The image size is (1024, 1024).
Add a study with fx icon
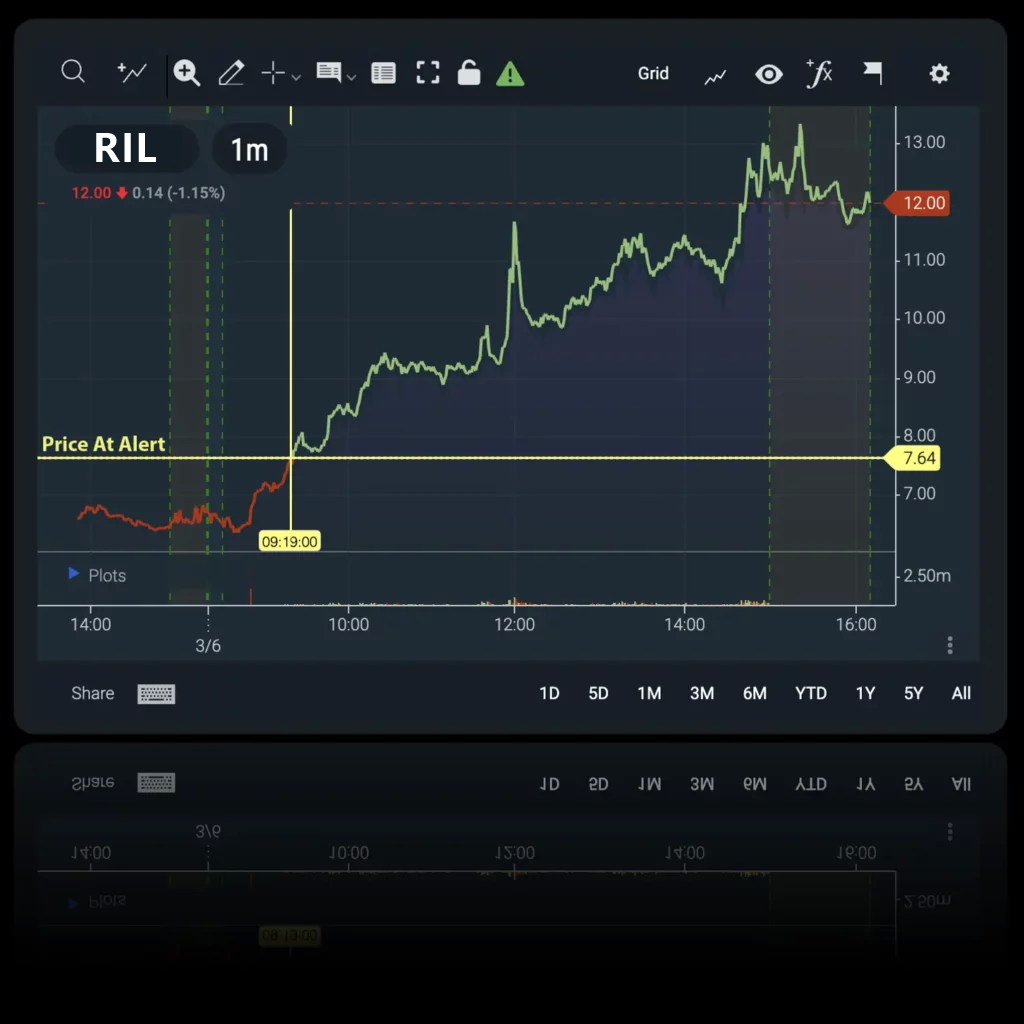(x=819, y=72)
